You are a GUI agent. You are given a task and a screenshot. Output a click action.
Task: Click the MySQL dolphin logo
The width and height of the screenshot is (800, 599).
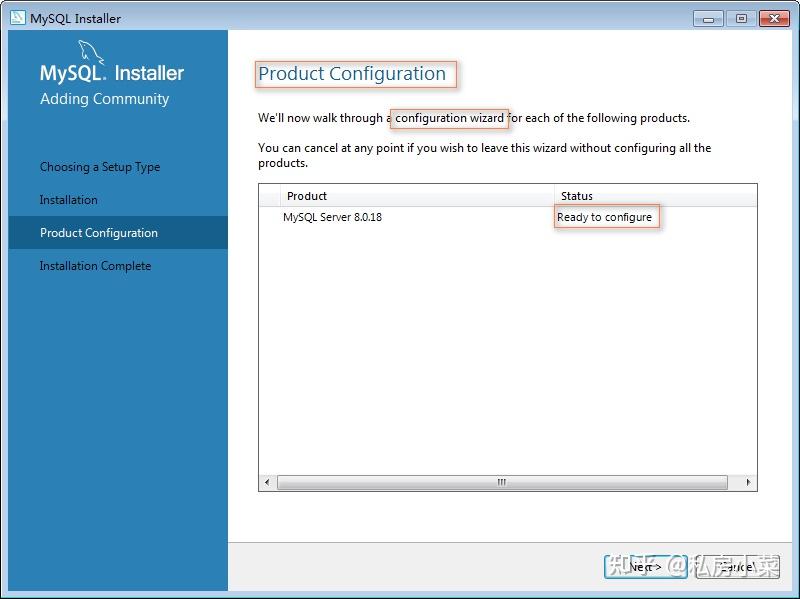[x=91, y=52]
